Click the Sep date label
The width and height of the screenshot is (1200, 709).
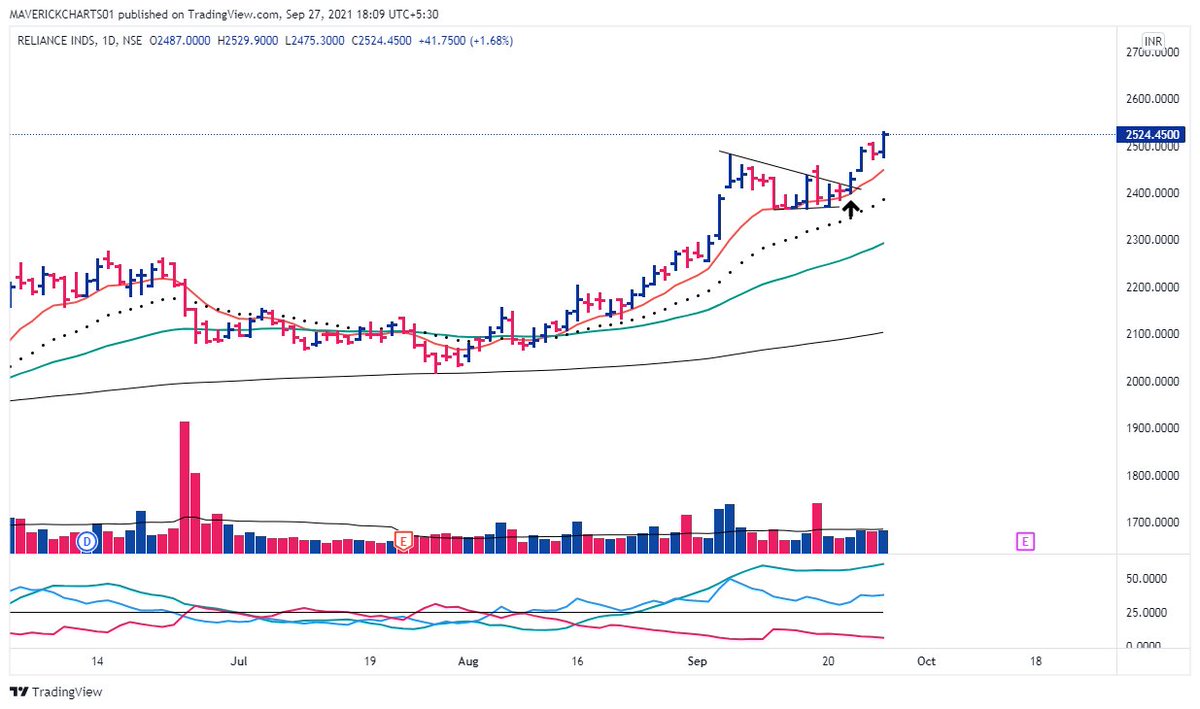[697, 661]
